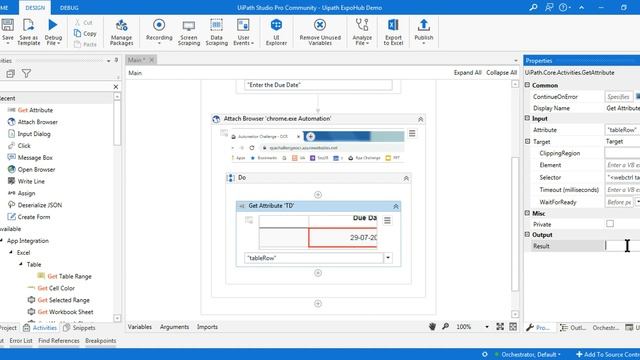Click Cut in ribbon
640x360 pixels.
coord(84,22)
